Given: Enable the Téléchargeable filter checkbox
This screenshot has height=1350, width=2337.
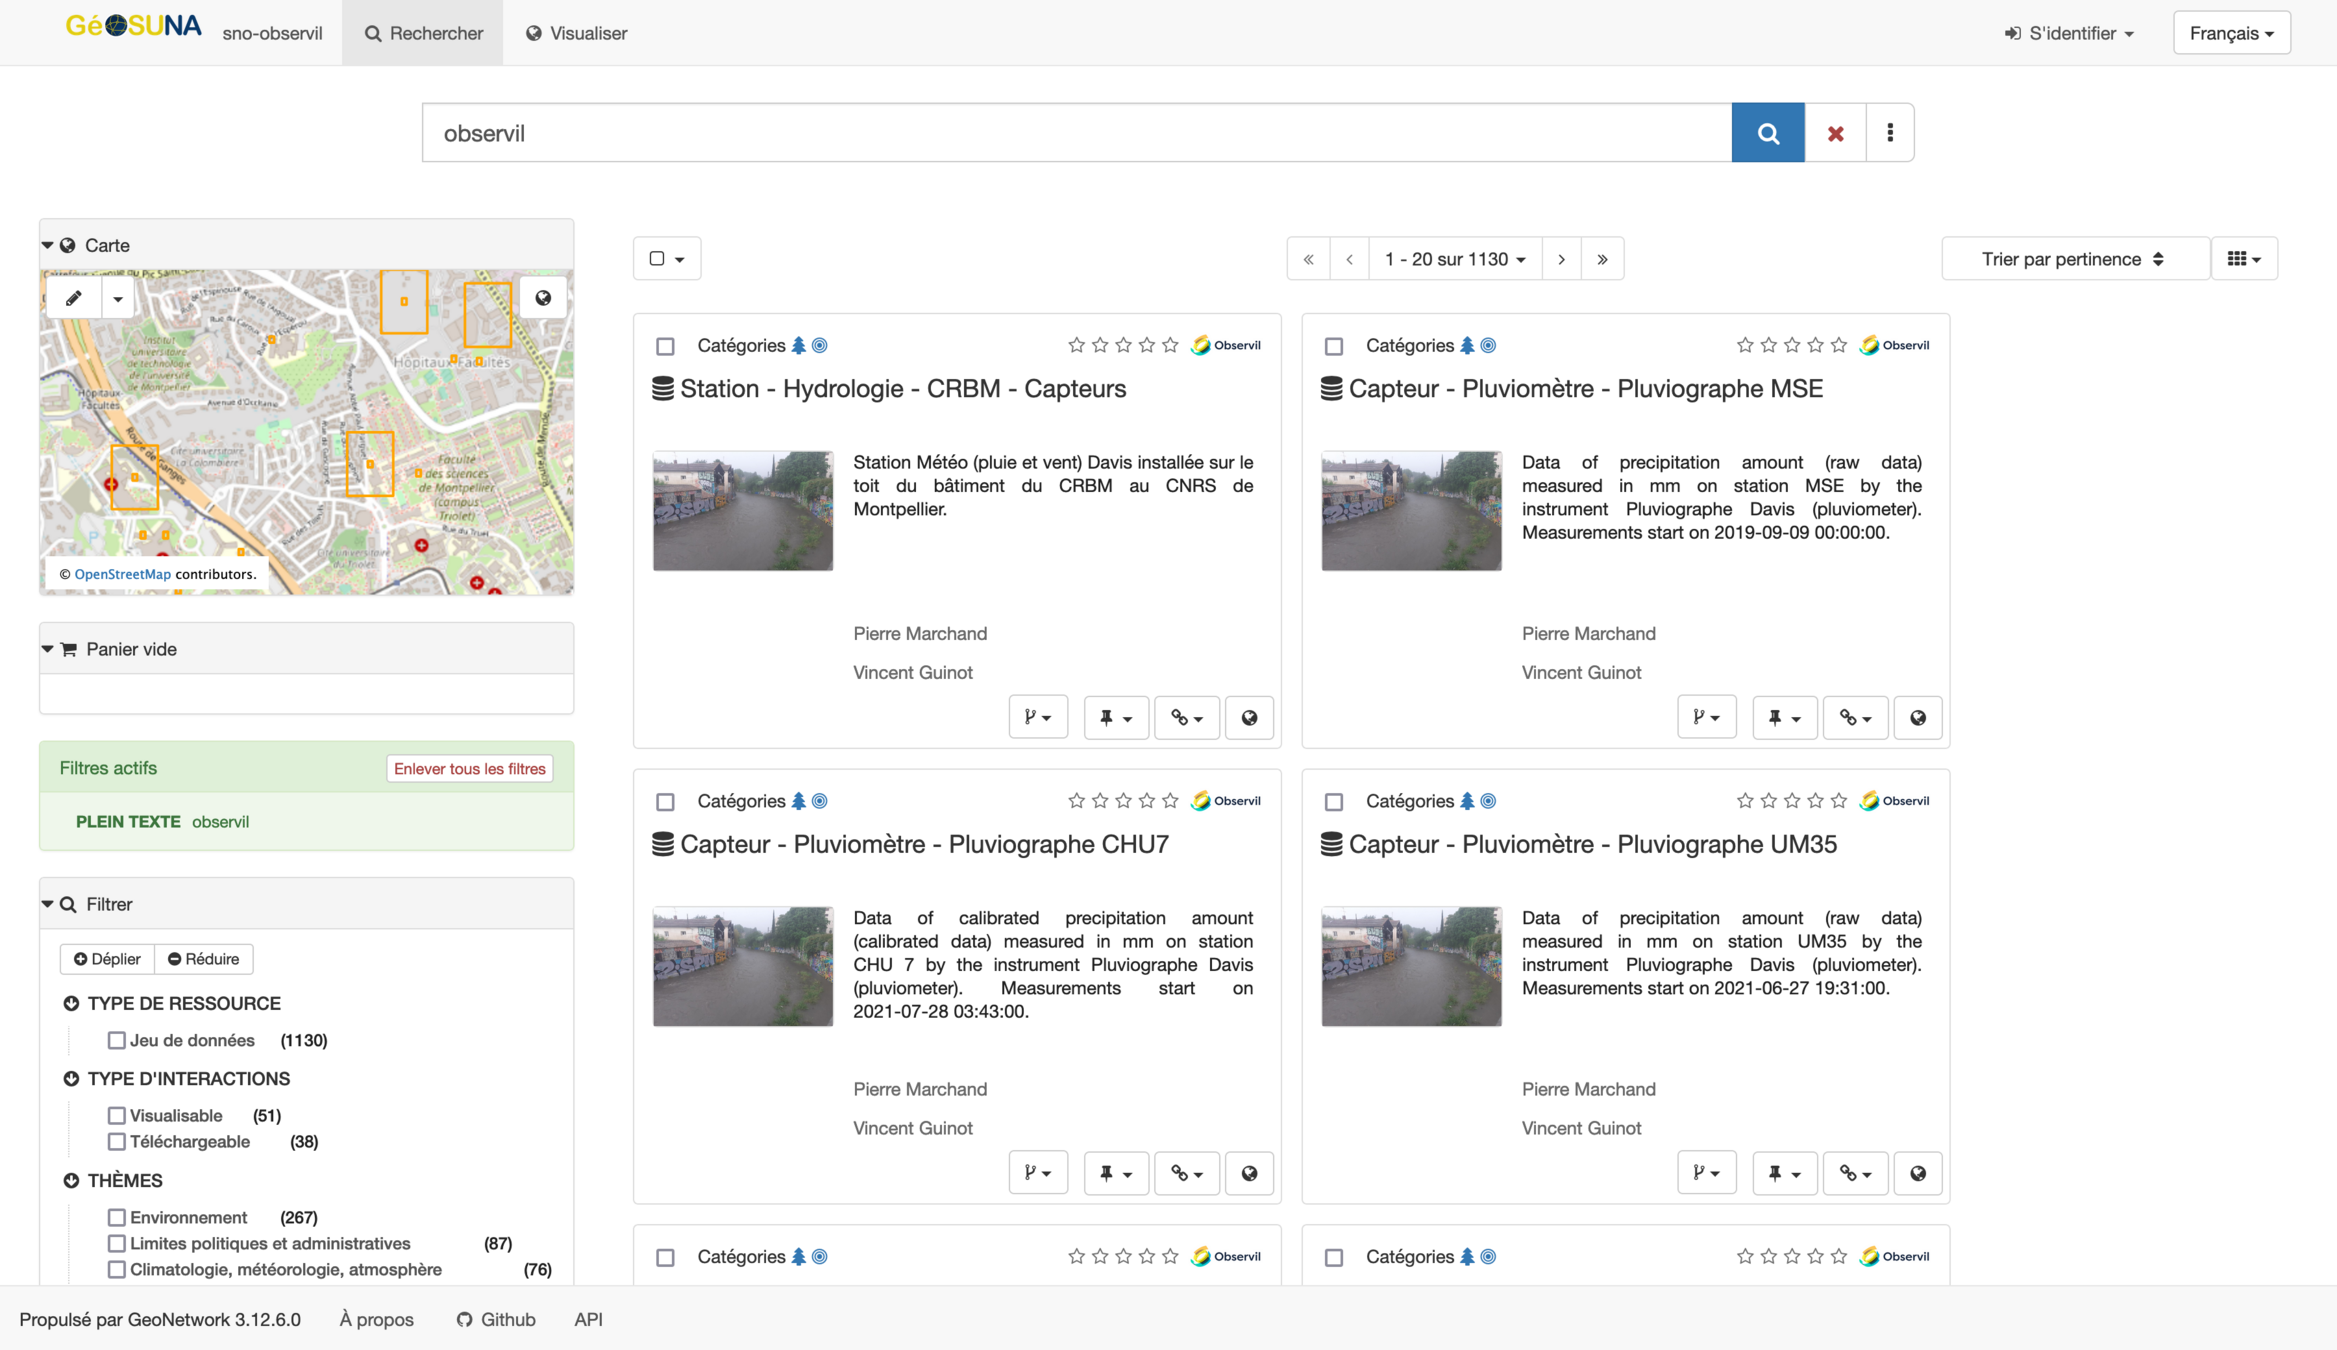Looking at the screenshot, I should click(117, 1141).
